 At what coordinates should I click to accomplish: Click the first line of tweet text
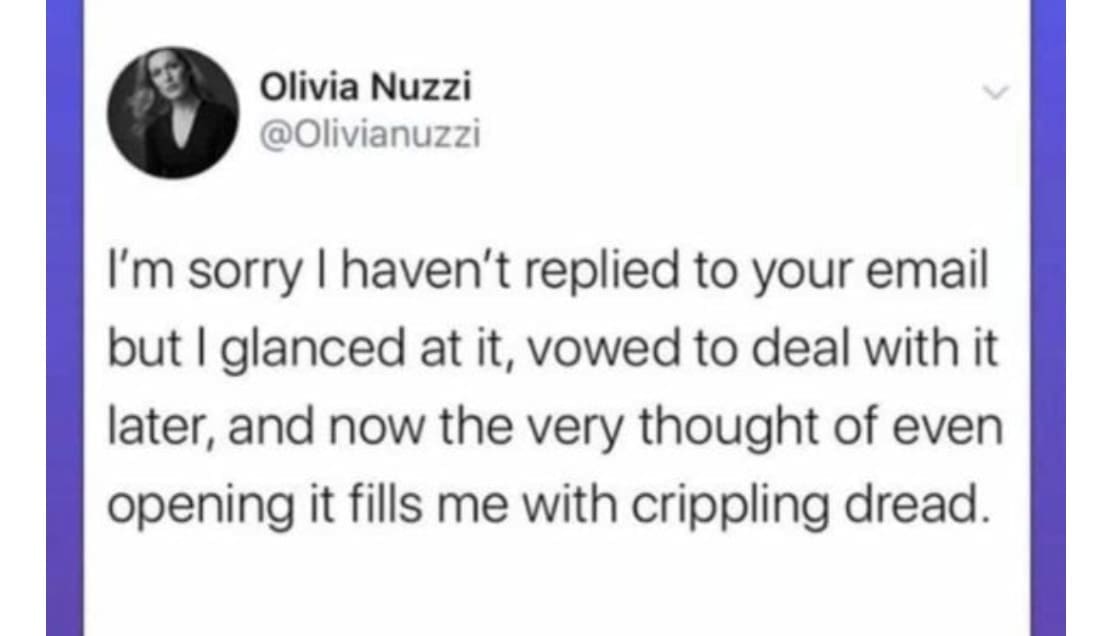click(x=546, y=274)
